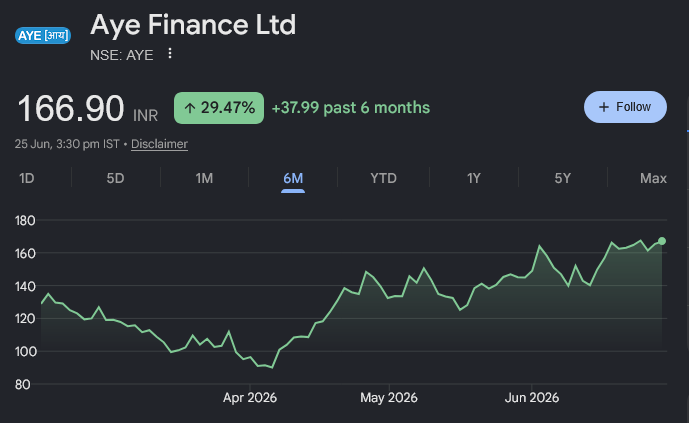689x423 pixels.
Task: Click the 29.47% percentage change badge
Action: [x=219, y=108]
